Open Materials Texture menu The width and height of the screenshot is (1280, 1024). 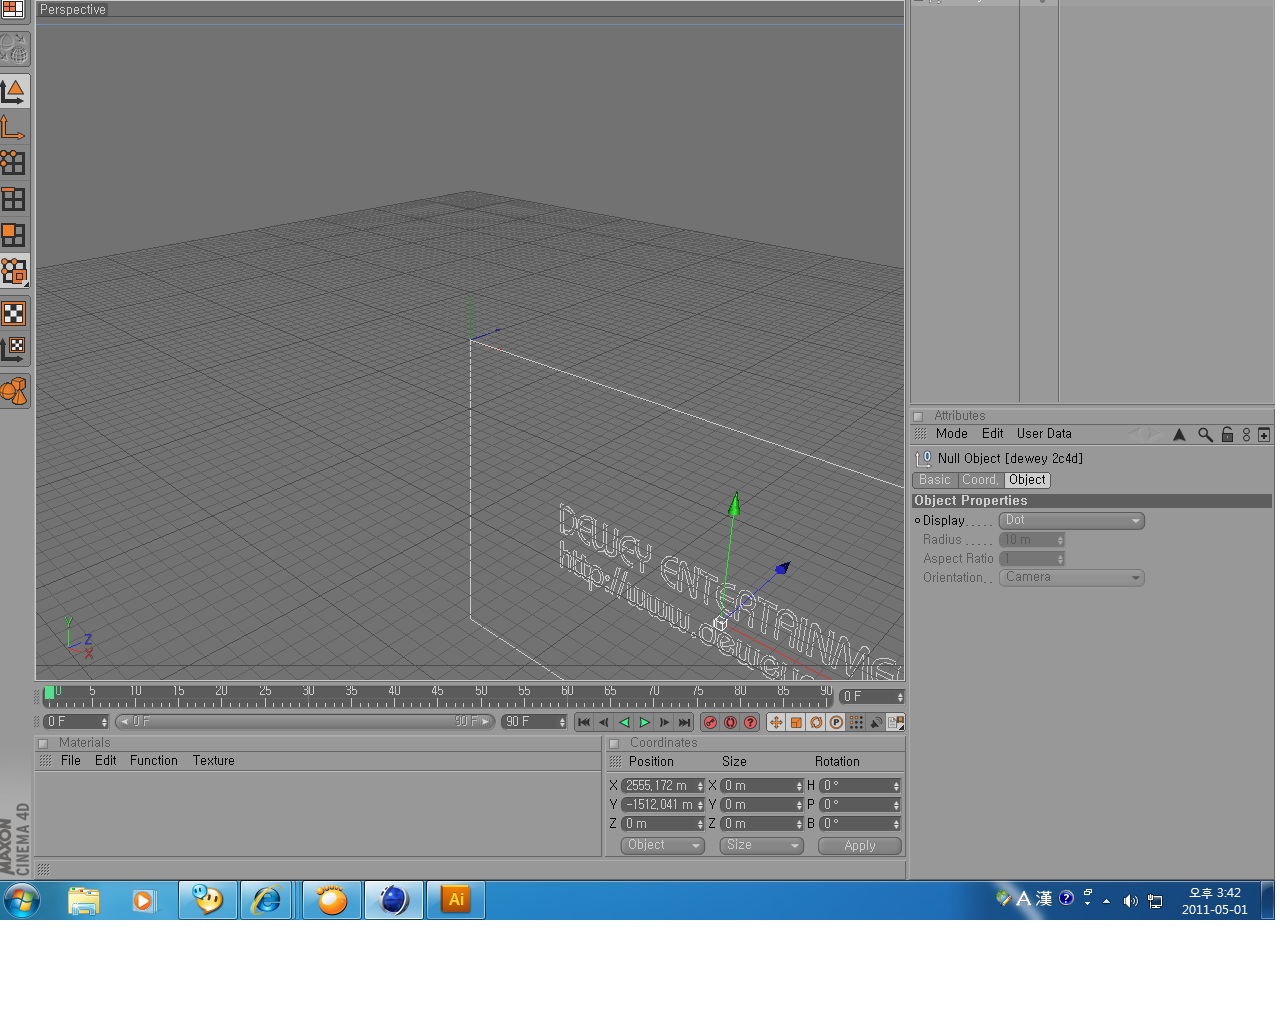click(x=213, y=761)
